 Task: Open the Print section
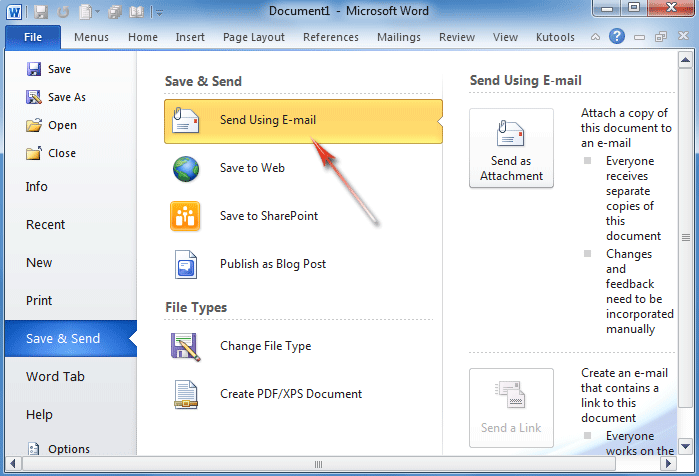click(39, 300)
